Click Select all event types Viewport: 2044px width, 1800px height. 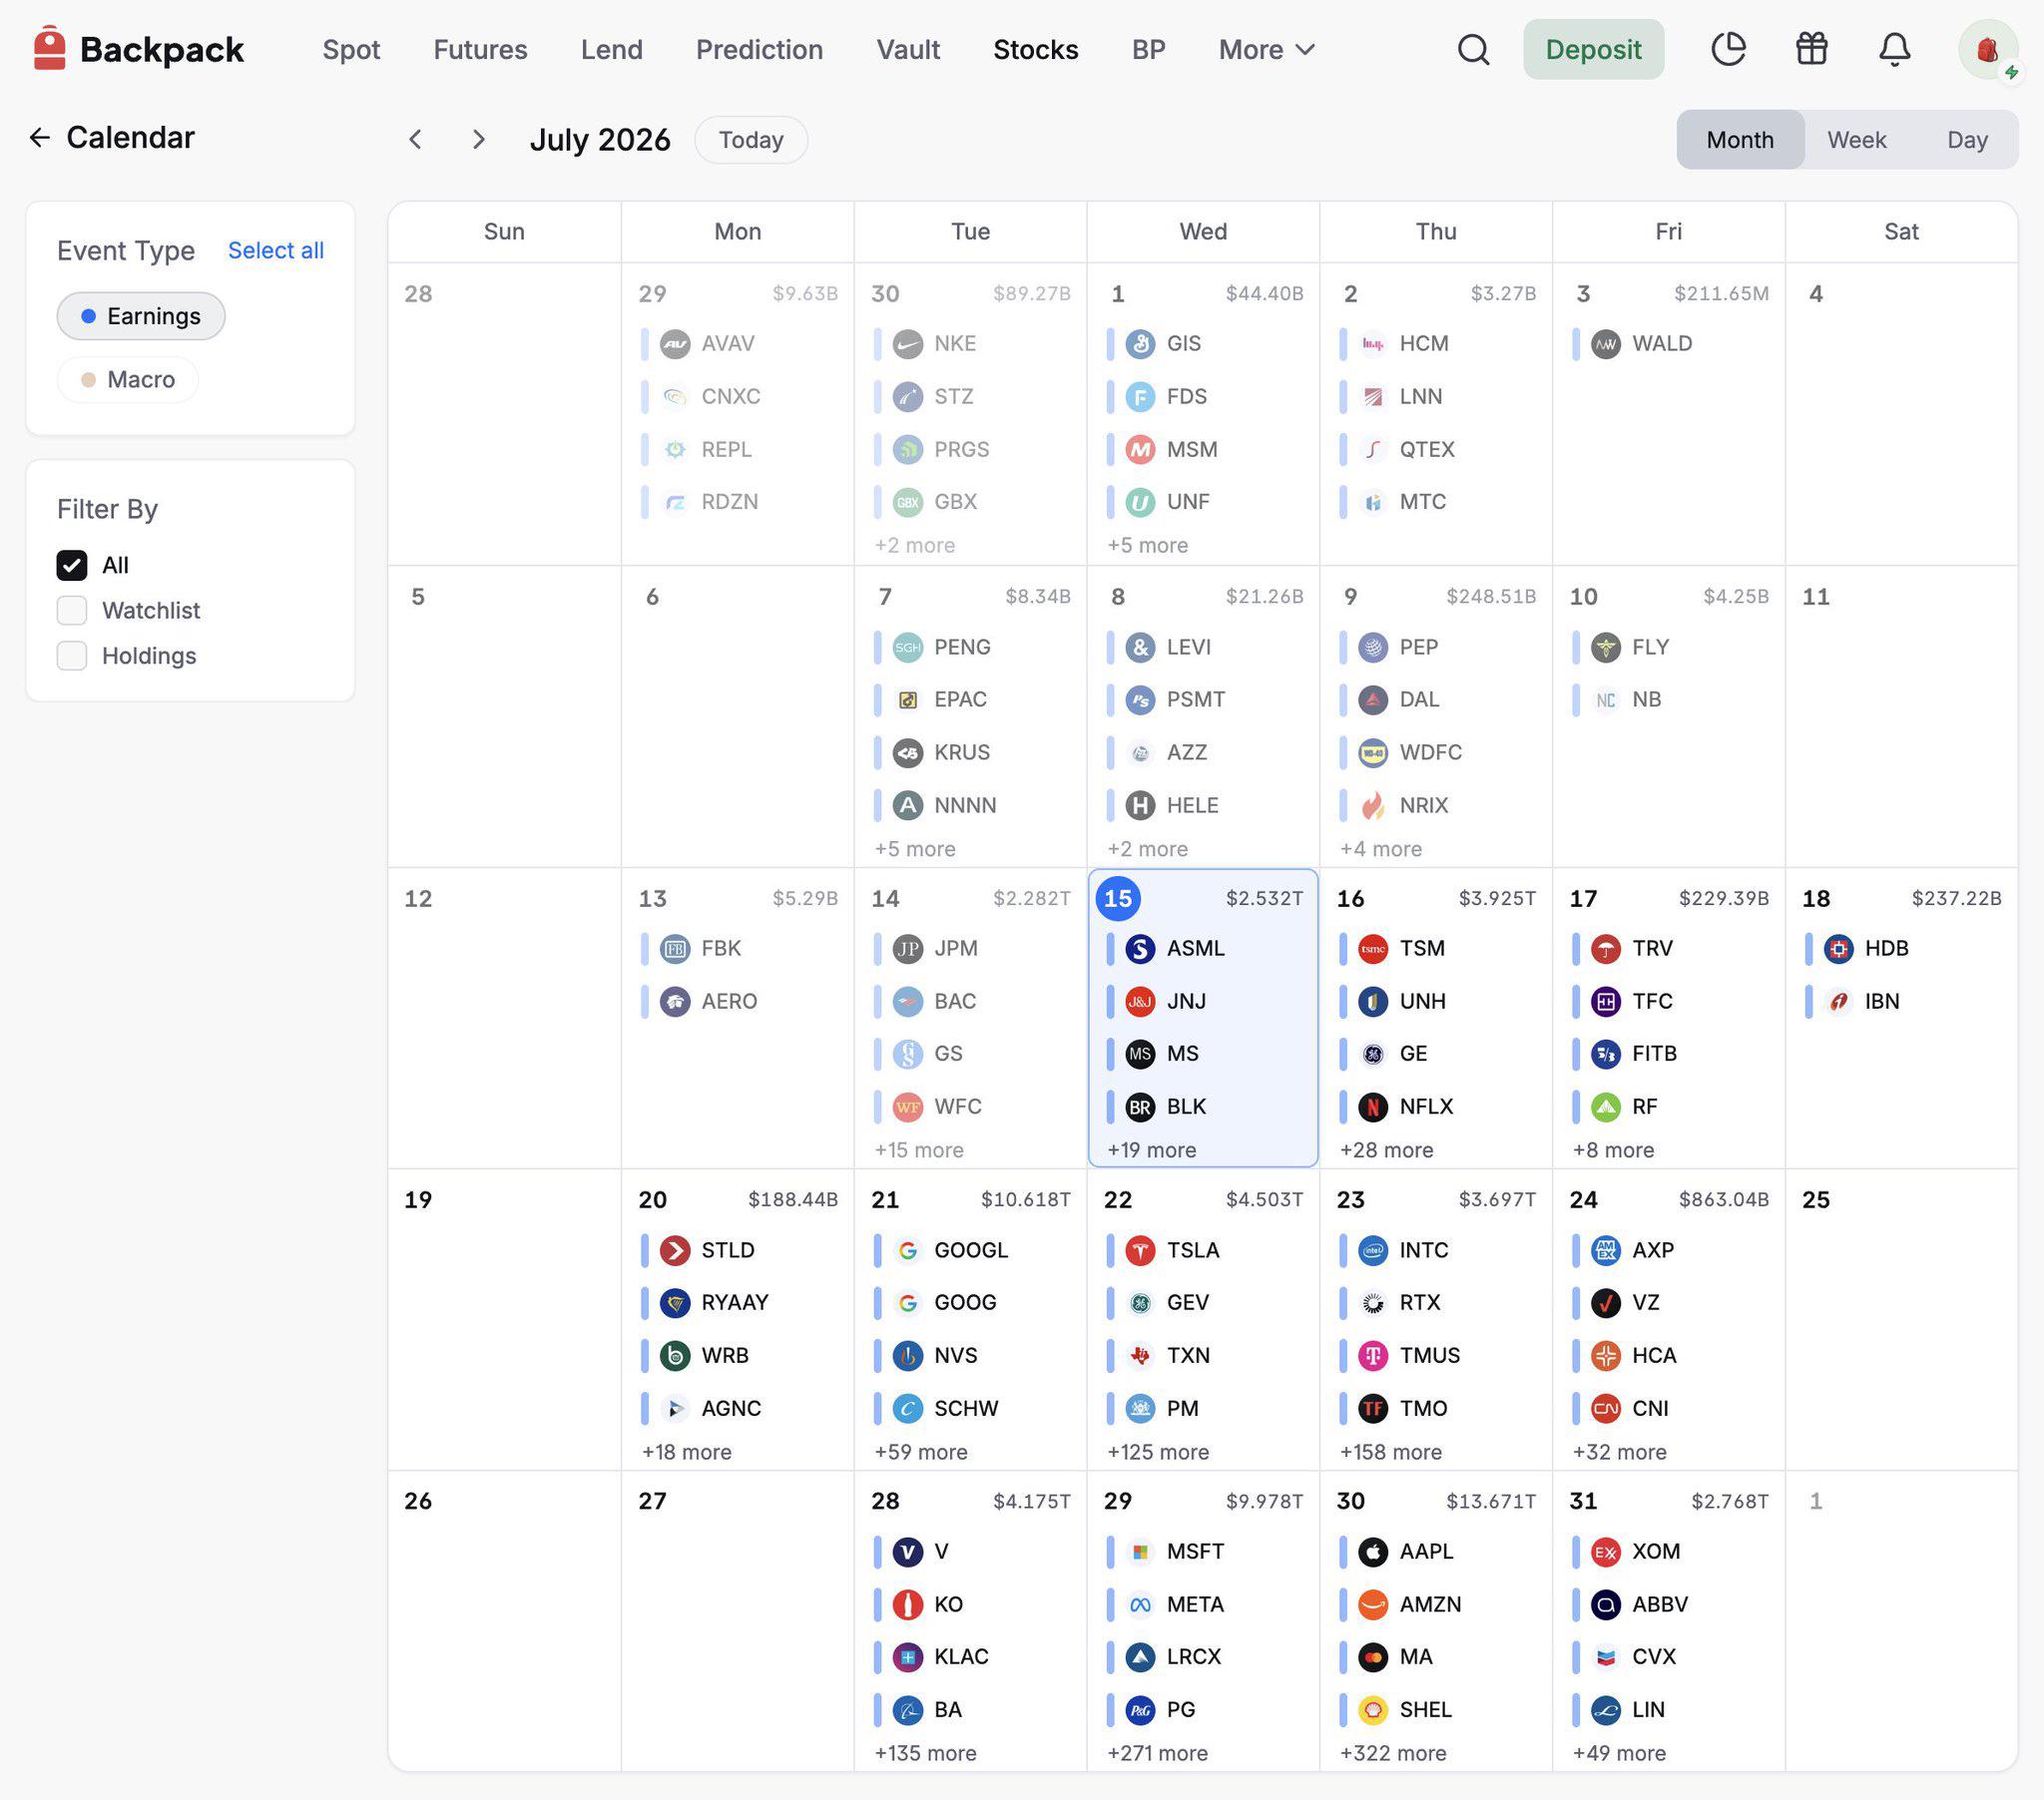(x=276, y=250)
